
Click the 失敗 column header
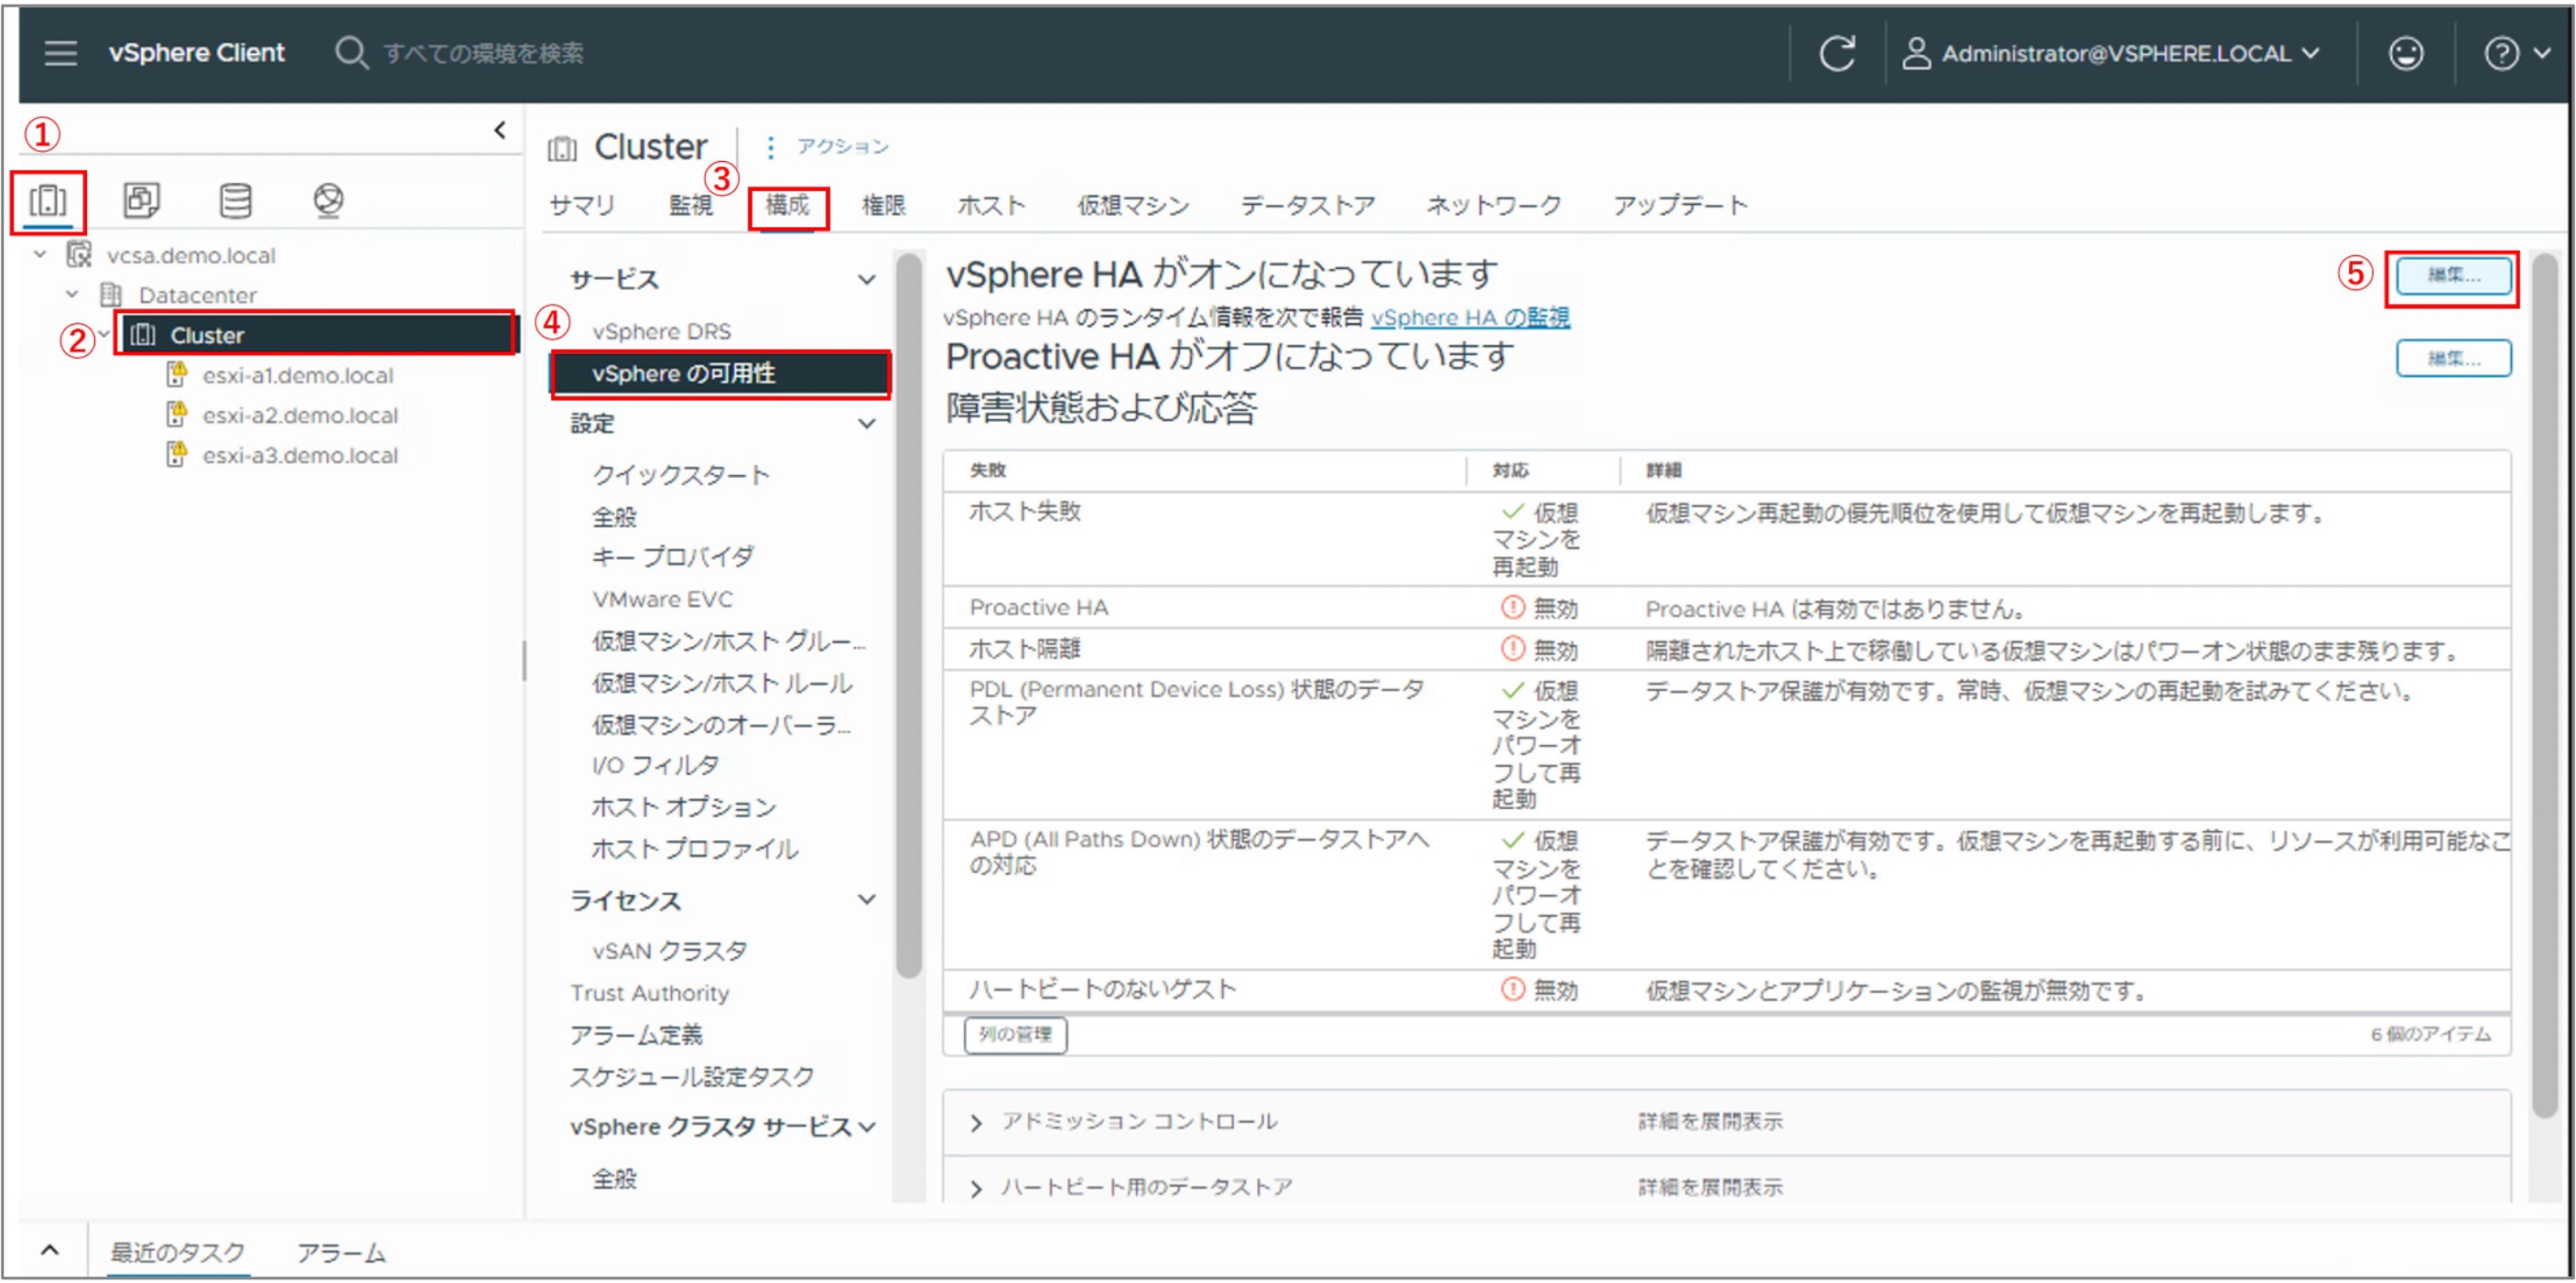(x=988, y=470)
